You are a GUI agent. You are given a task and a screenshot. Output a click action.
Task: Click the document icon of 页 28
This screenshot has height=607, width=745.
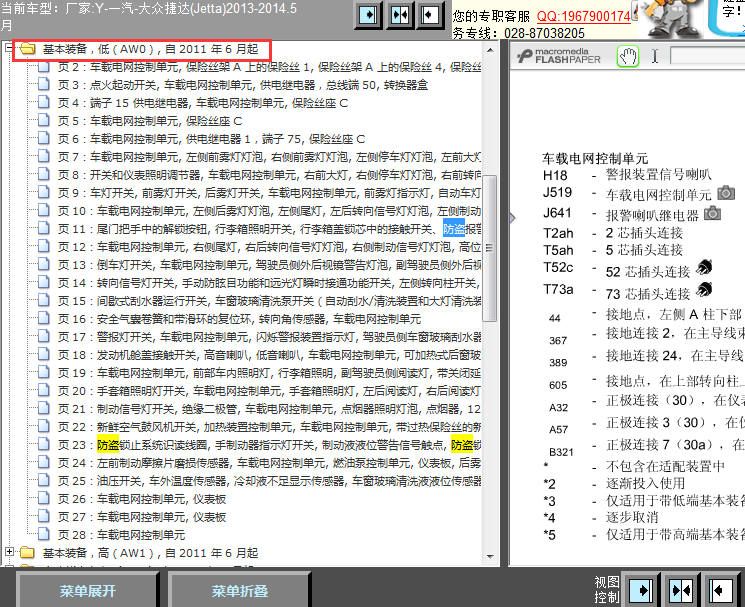pyautogui.click(x=44, y=534)
